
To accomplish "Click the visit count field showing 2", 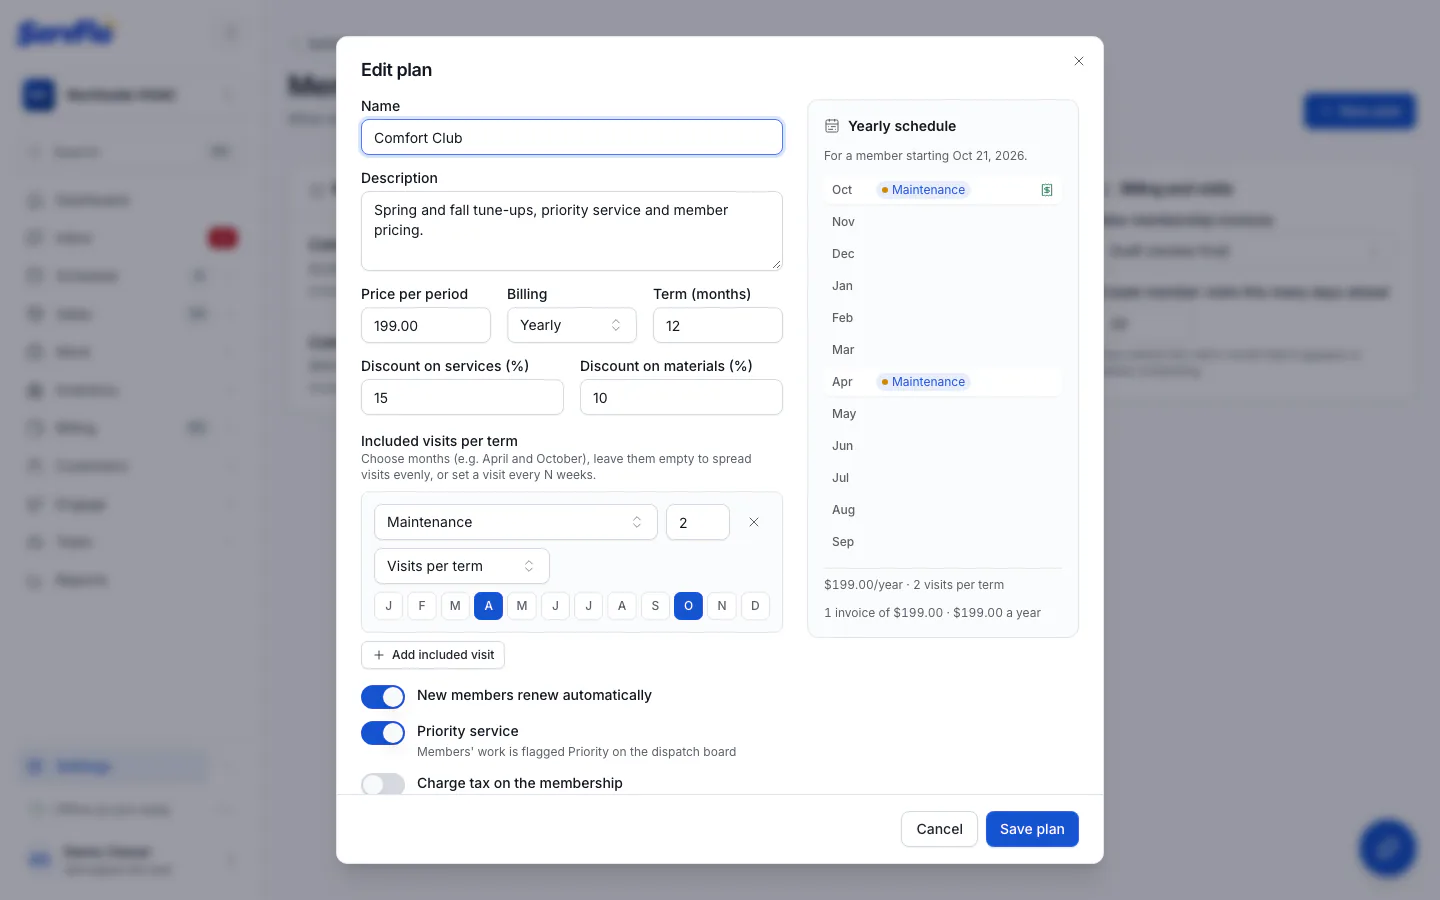I will pyautogui.click(x=698, y=522).
